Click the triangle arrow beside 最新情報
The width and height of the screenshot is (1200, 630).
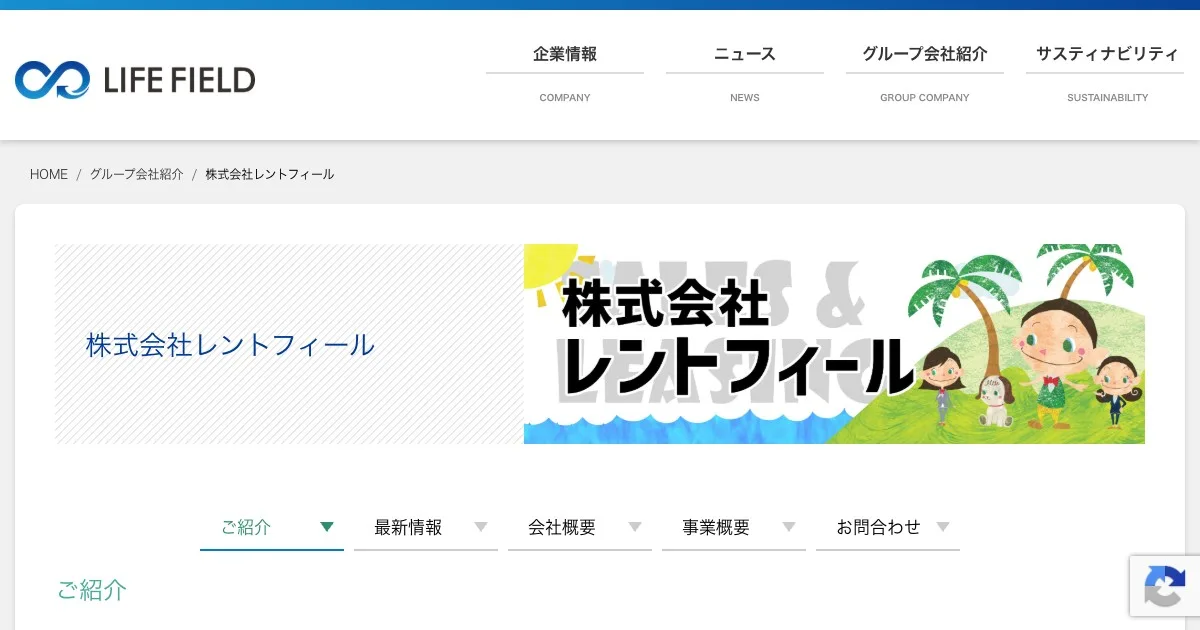click(x=481, y=527)
